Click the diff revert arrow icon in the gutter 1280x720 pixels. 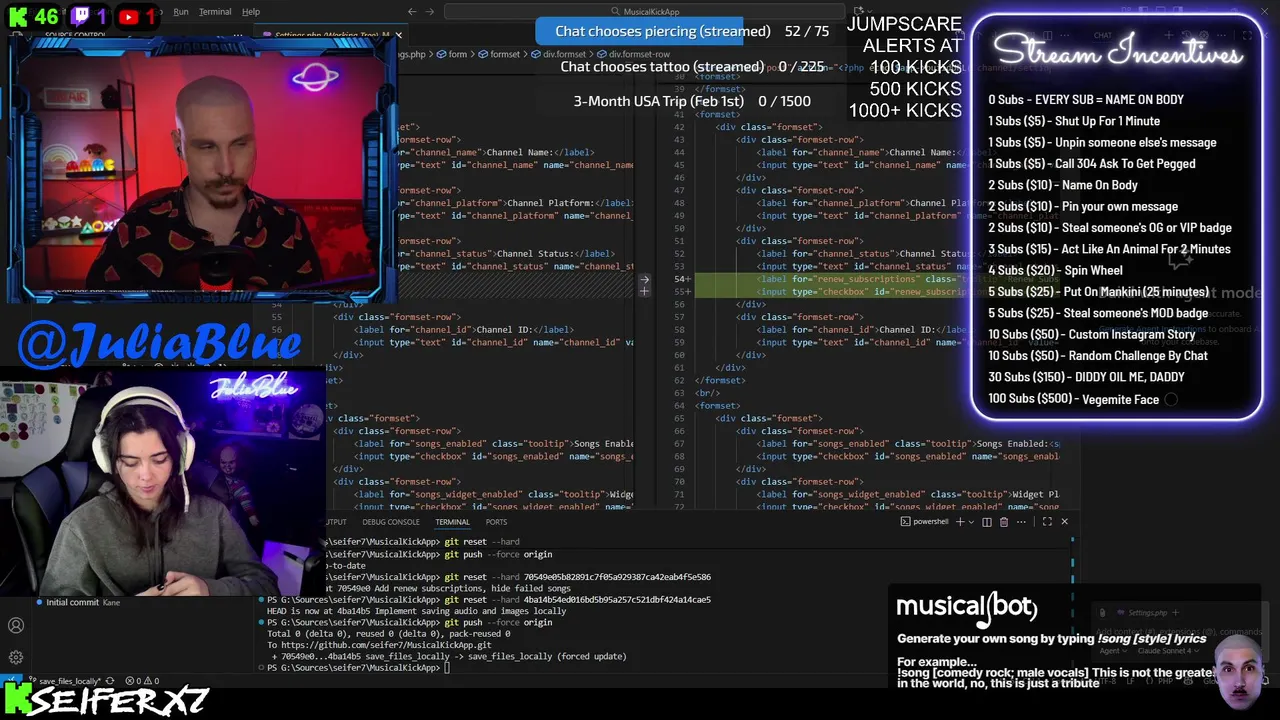pos(644,279)
